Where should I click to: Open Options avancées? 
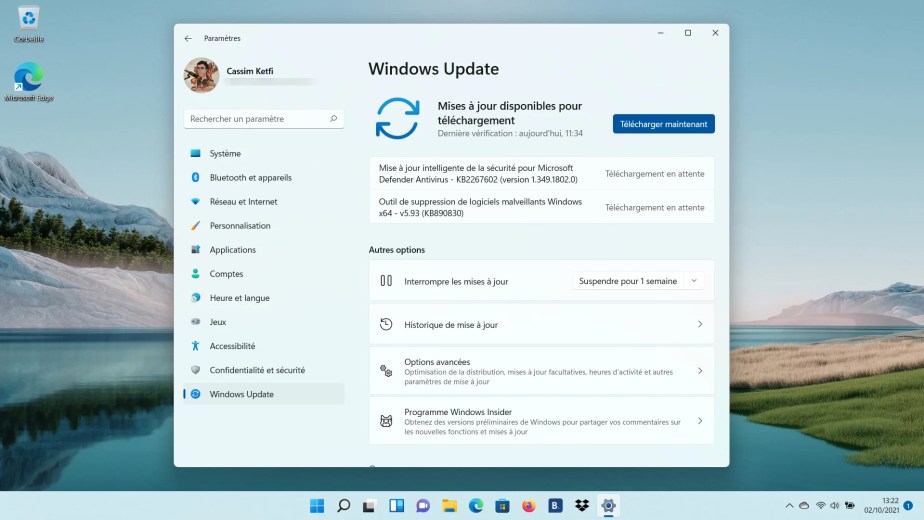[542, 371]
